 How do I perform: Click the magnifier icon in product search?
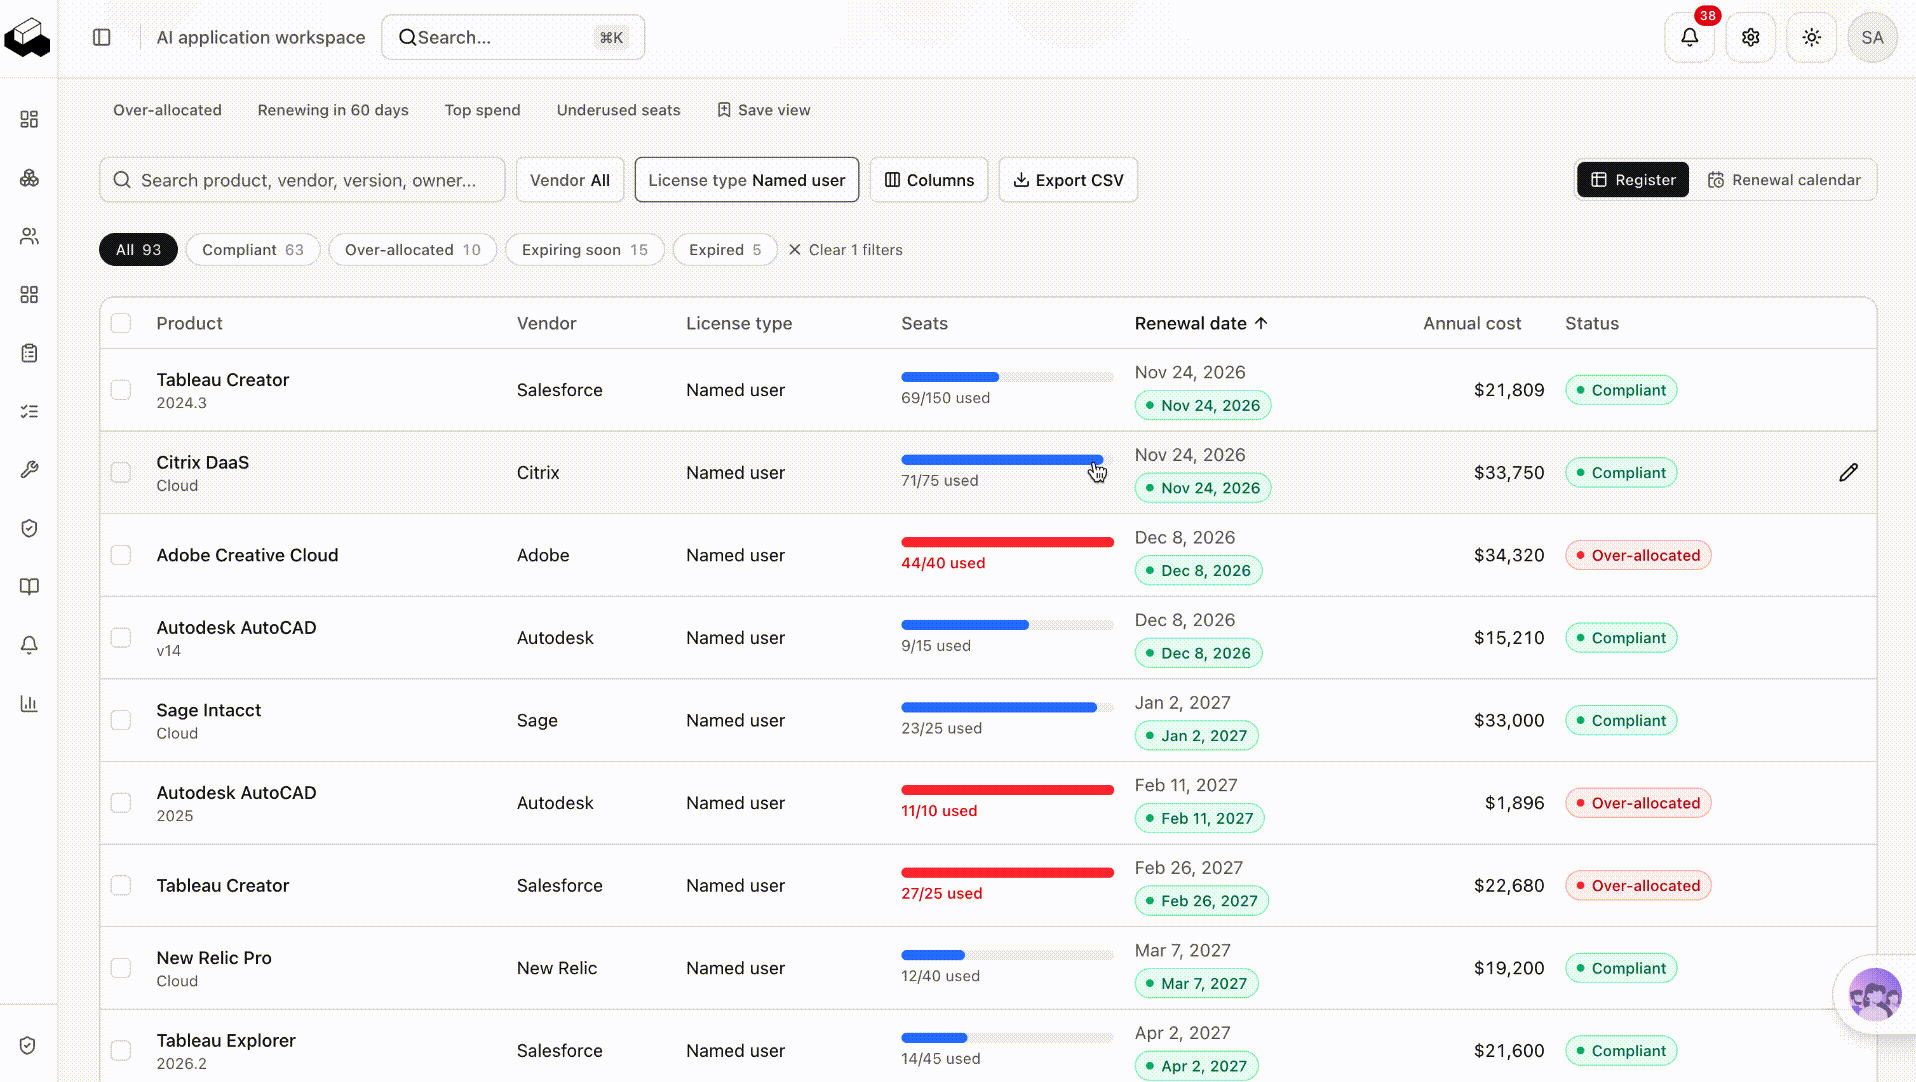(122, 180)
